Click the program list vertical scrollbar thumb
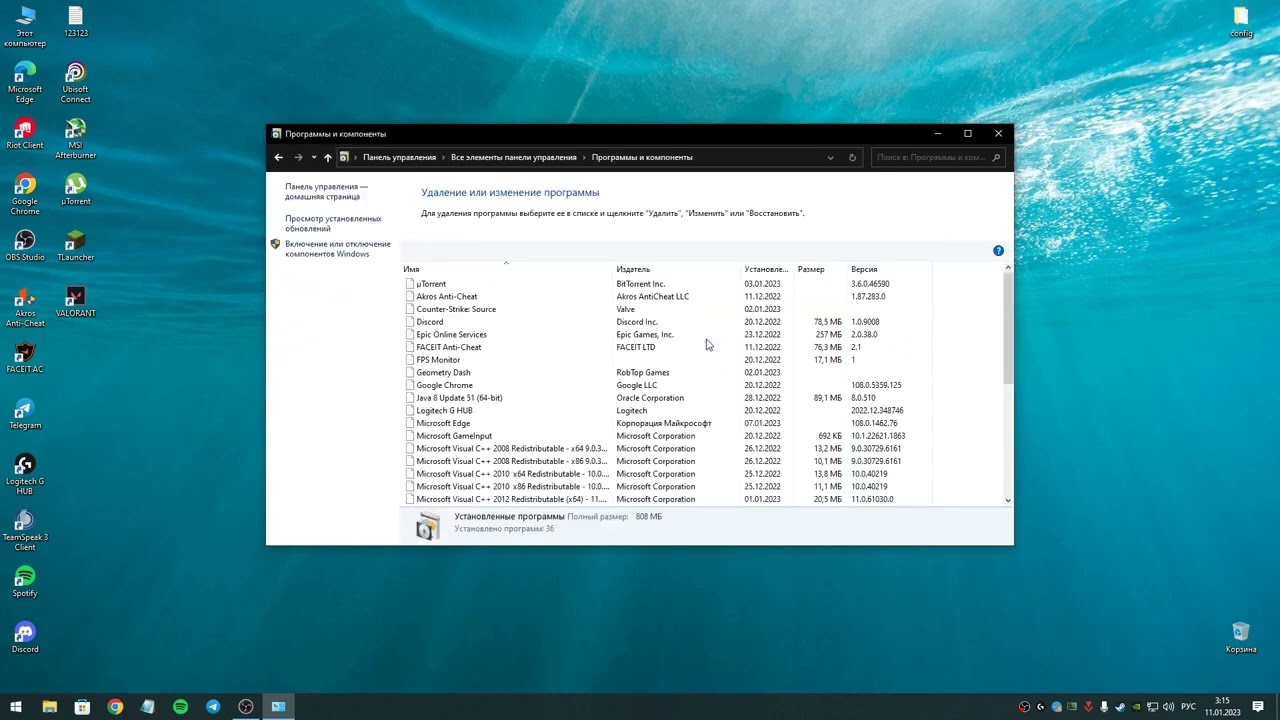The width and height of the screenshot is (1280, 720). coord(1008,328)
